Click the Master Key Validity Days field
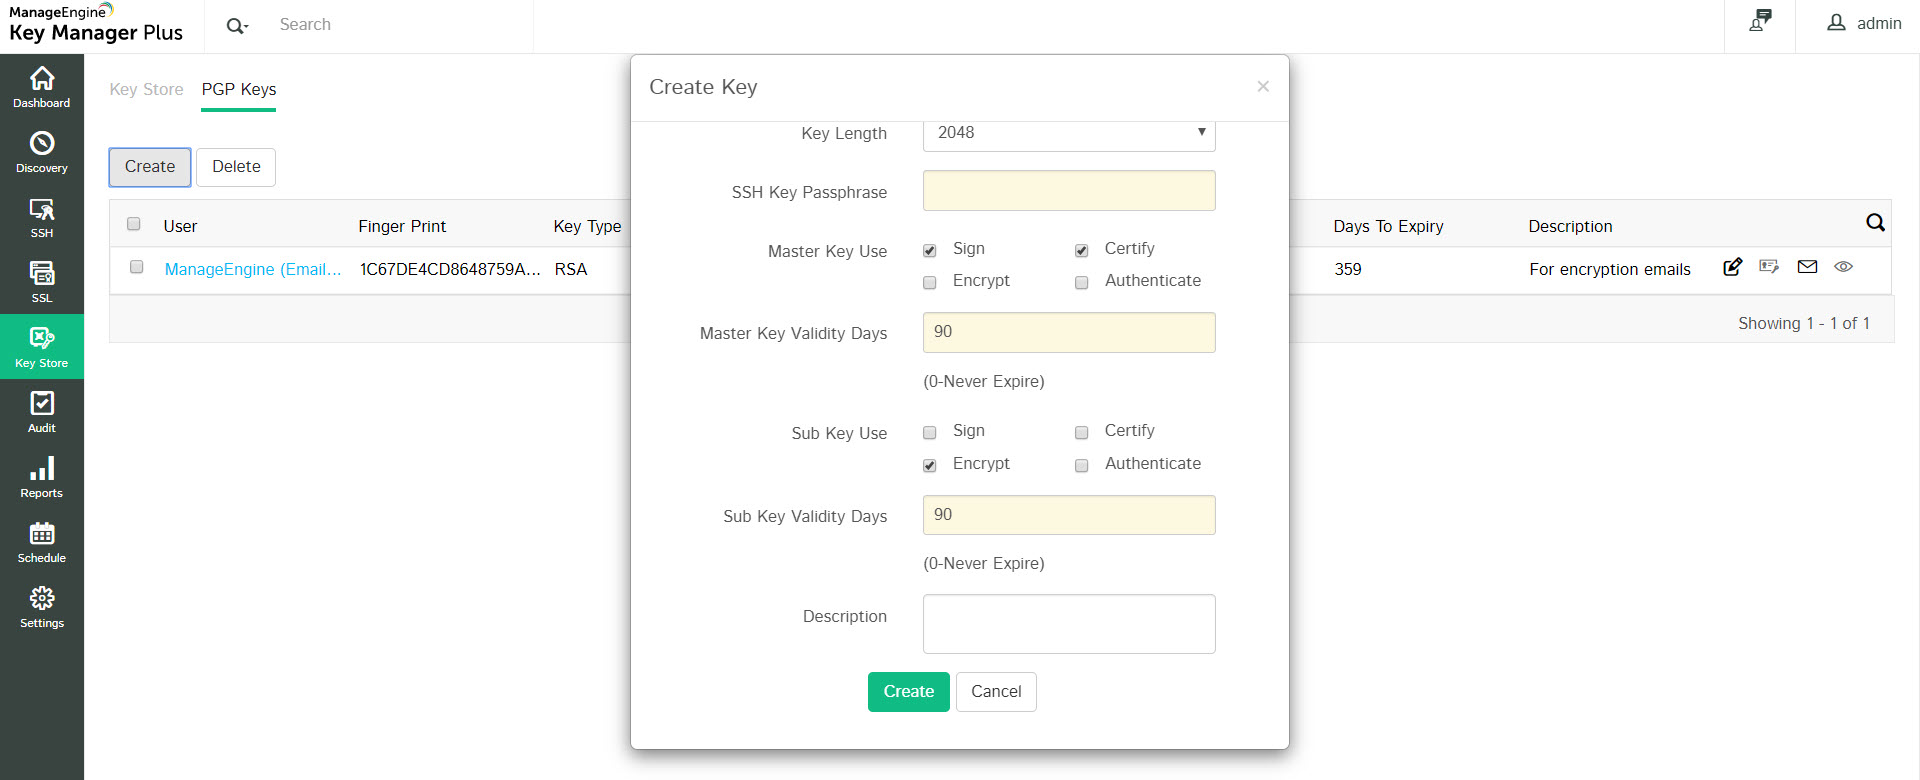This screenshot has height=780, width=1920. [1068, 333]
